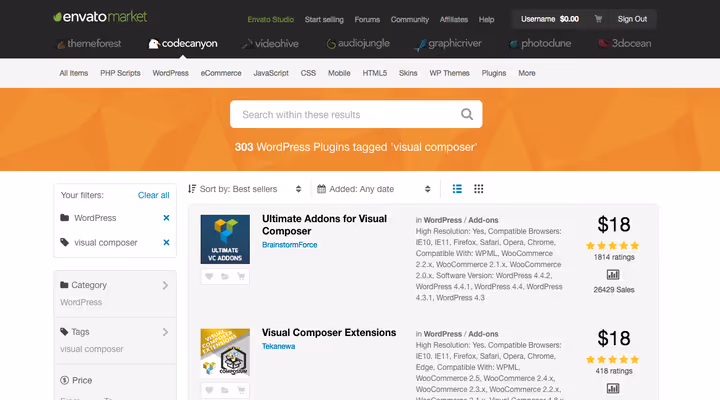Visit Tekanewa author page
This screenshot has height=400, width=720.
(278, 346)
